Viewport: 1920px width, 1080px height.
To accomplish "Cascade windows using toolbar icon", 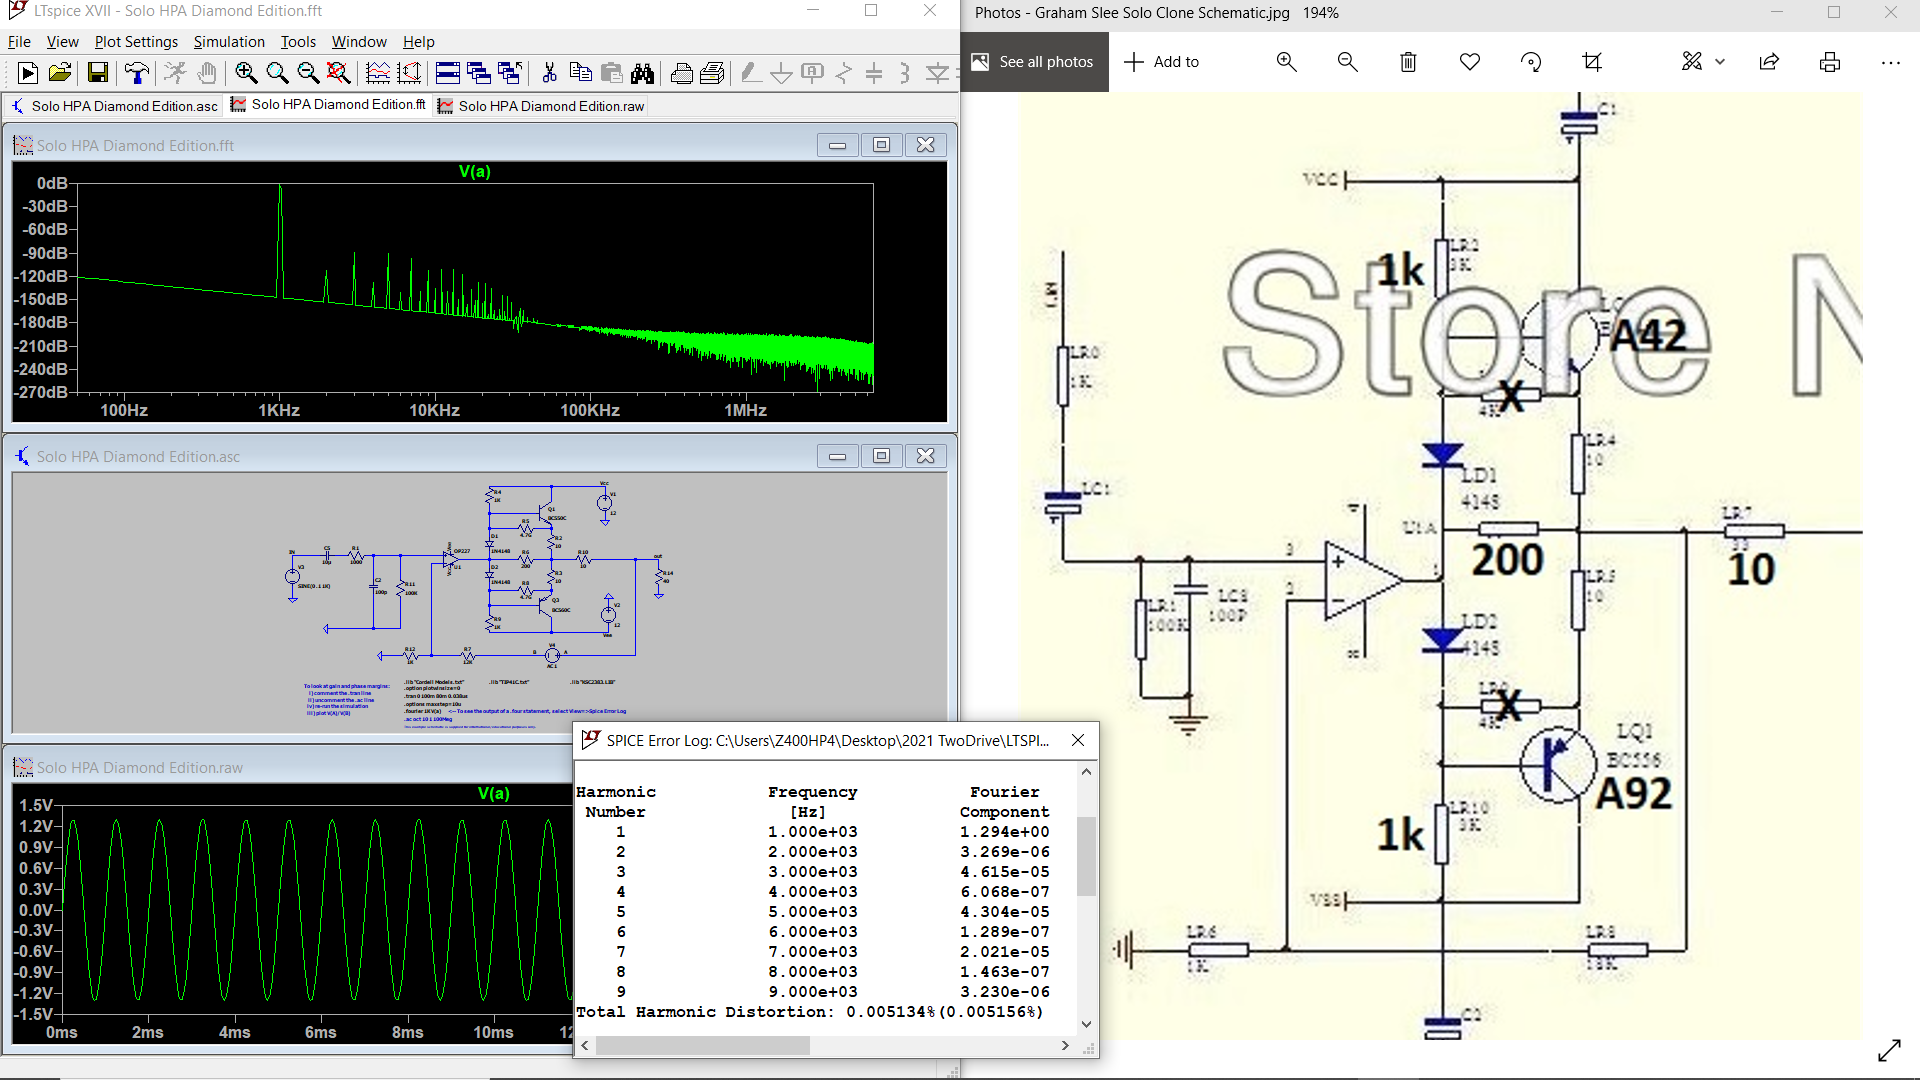I will coord(510,73).
